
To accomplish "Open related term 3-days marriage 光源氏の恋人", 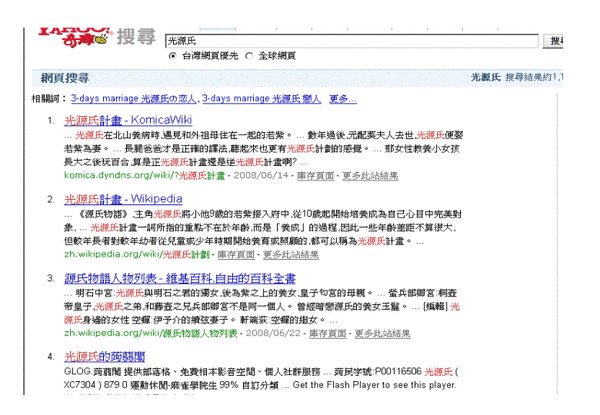I will click(134, 99).
